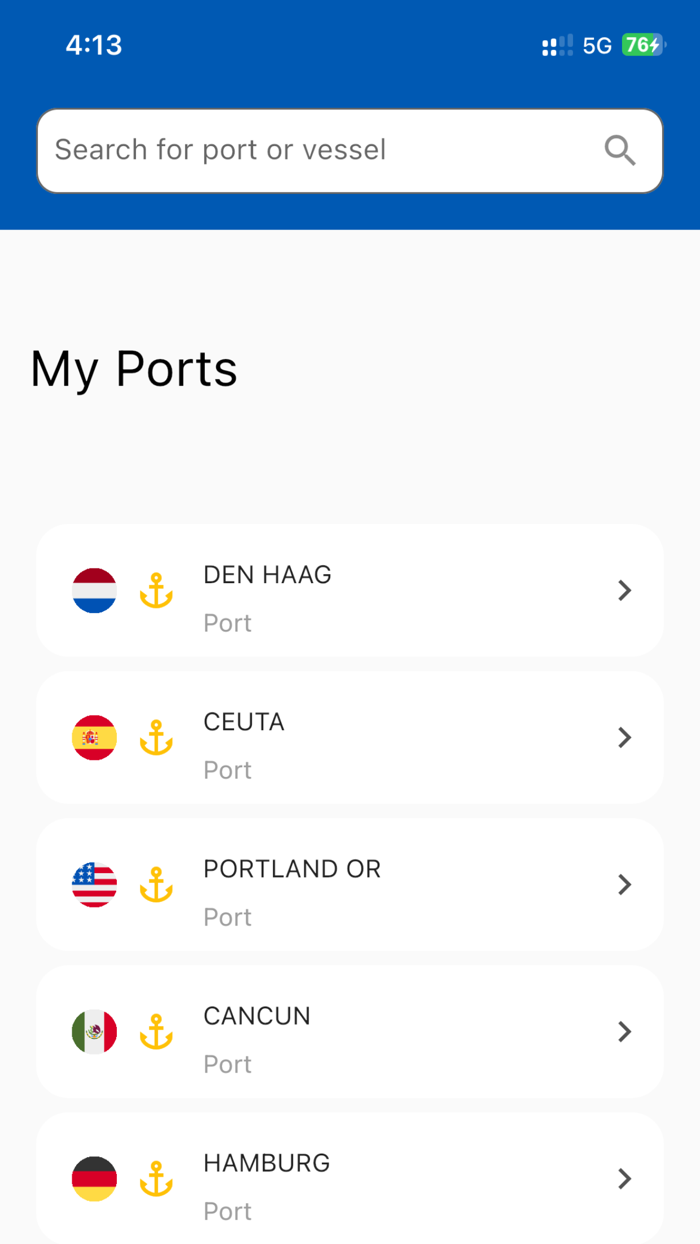Select the Den Haag port card
The width and height of the screenshot is (700, 1244).
pyautogui.click(x=350, y=591)
